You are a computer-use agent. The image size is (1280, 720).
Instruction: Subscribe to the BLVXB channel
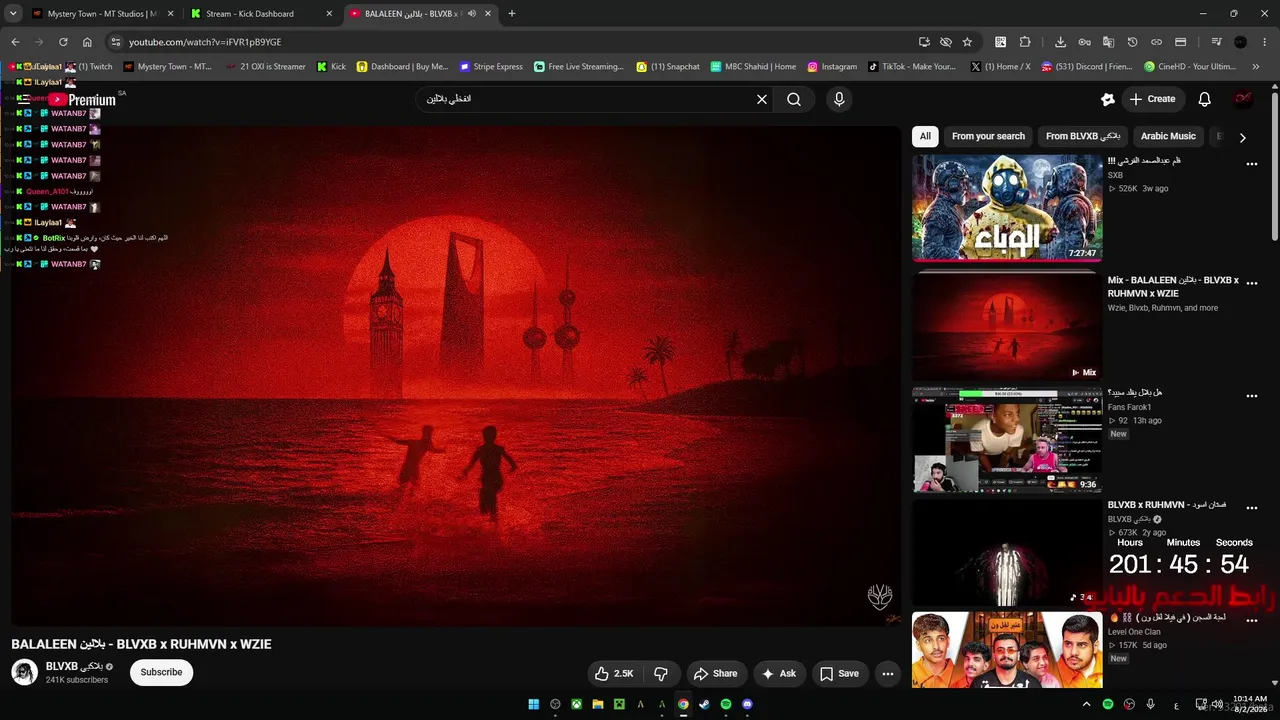point(161,673)
